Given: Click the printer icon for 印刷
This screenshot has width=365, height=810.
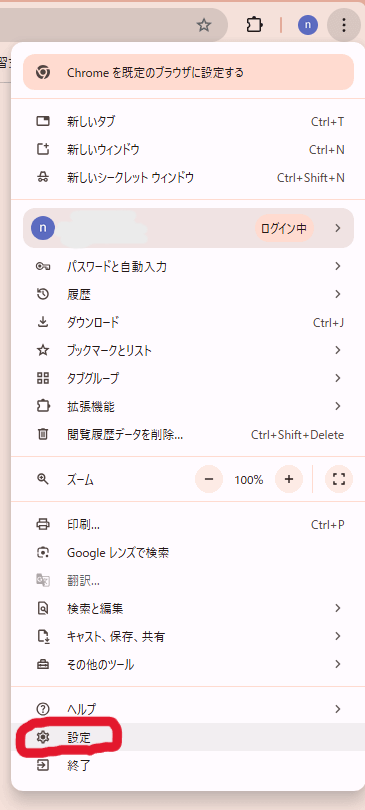Looking at the screenshot, I should tap(43, 525).
